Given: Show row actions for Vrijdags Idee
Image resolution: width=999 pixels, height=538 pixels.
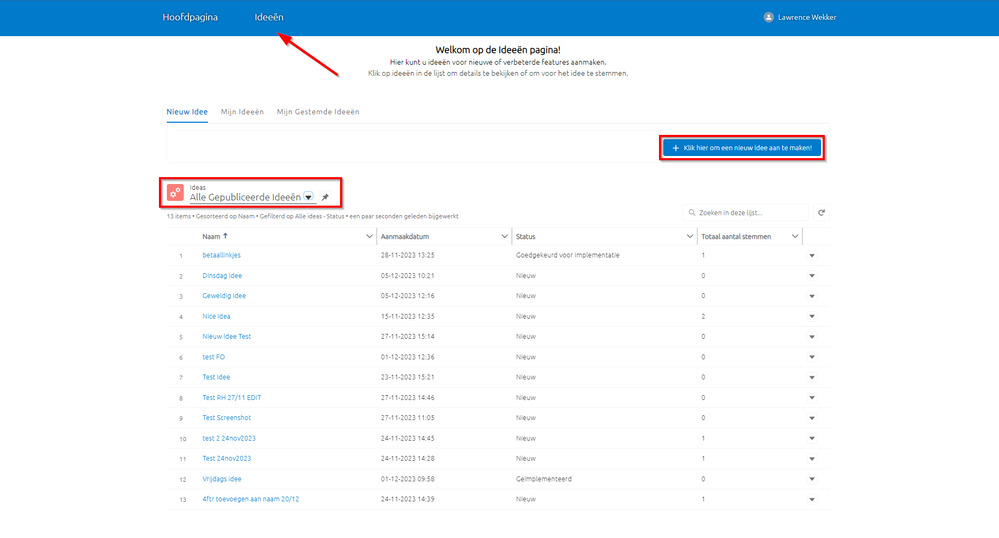Looking at the screenshot, I should [x=812, y=479].
